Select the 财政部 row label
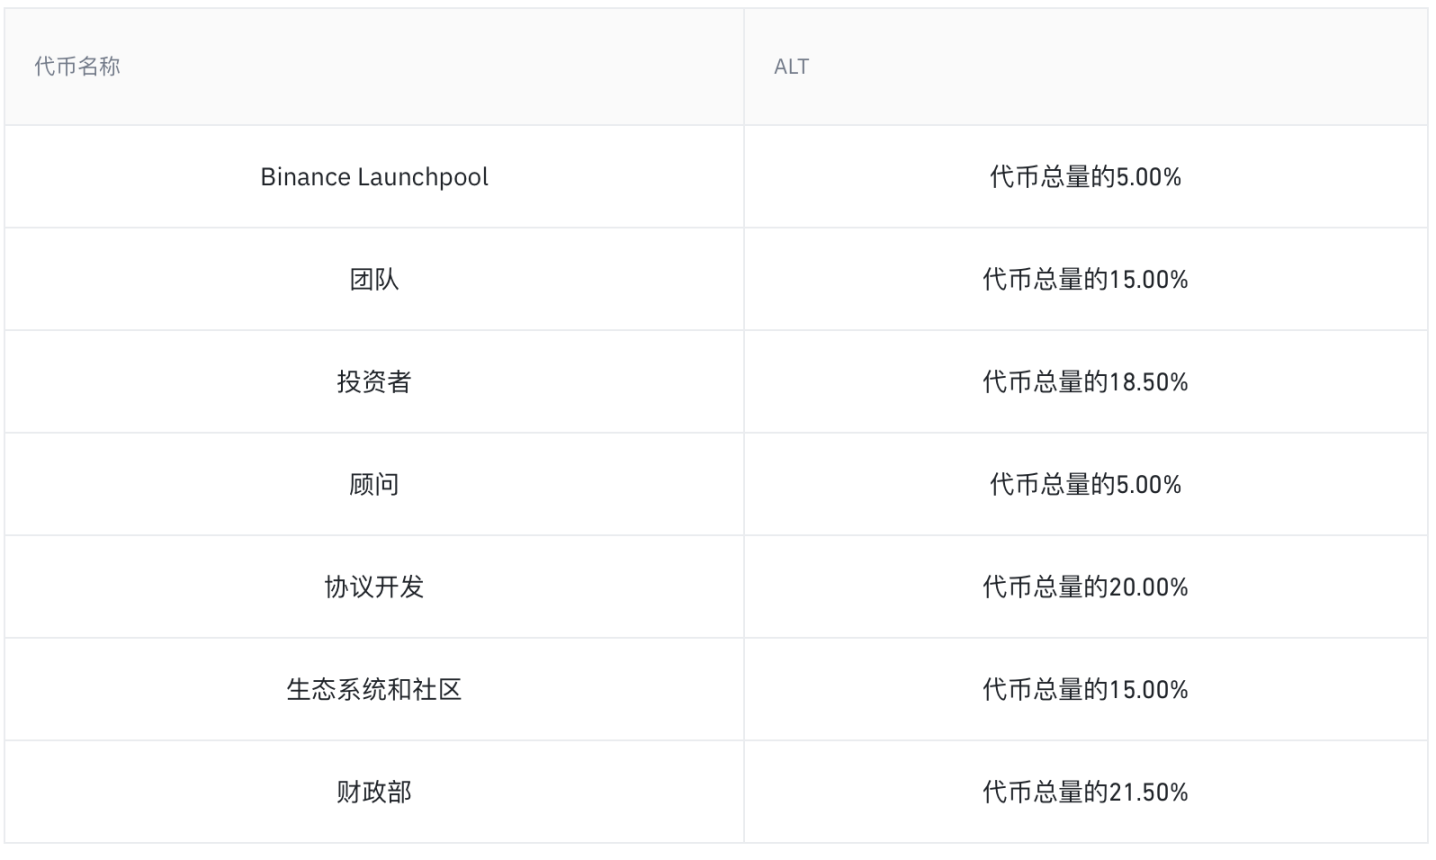1436x860 pixels. (374, 792)
